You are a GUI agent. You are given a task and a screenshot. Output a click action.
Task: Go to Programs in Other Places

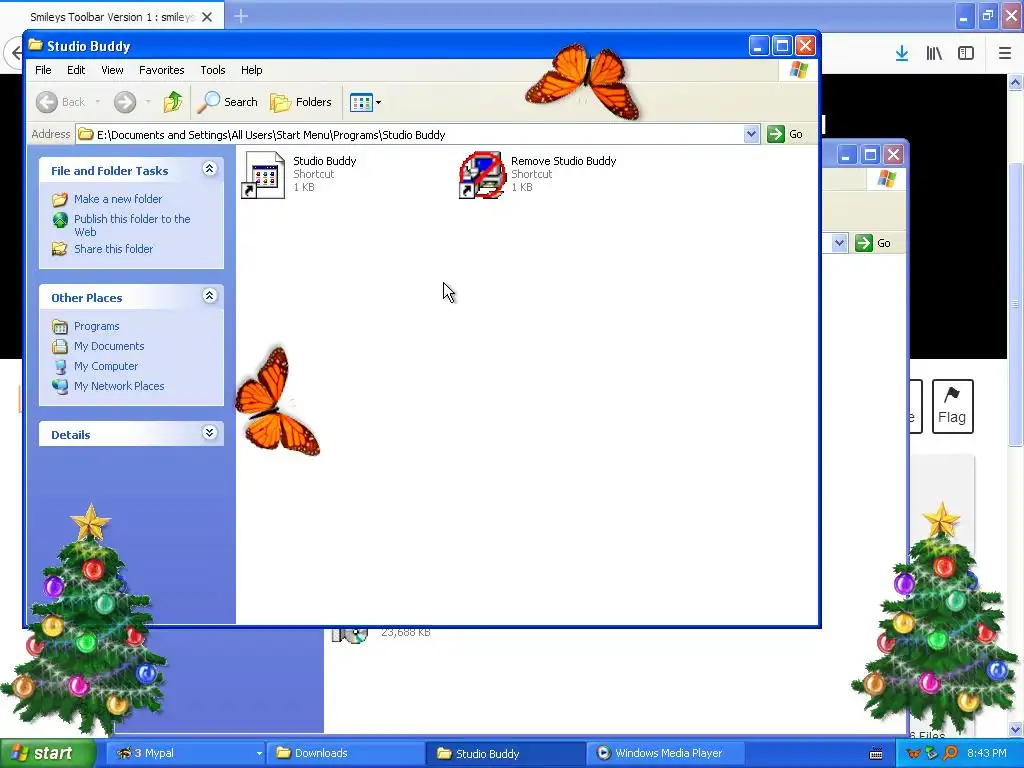[97, 326]
